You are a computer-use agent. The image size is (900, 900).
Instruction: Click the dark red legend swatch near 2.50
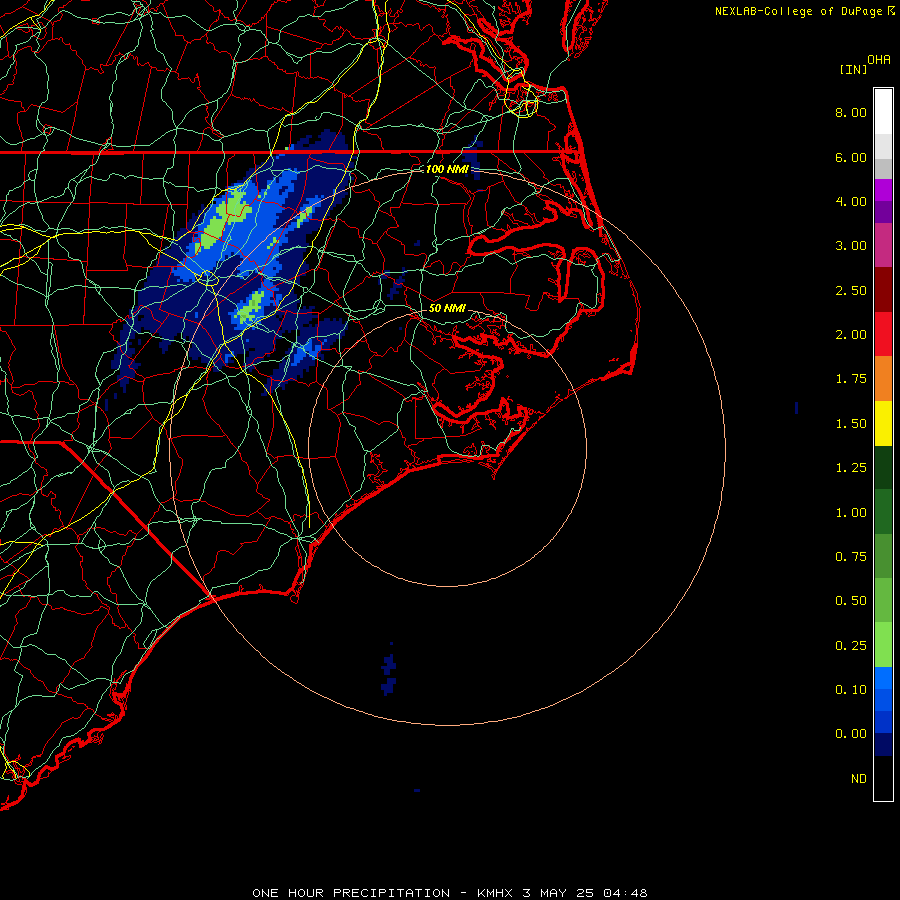tap(883, 290)
